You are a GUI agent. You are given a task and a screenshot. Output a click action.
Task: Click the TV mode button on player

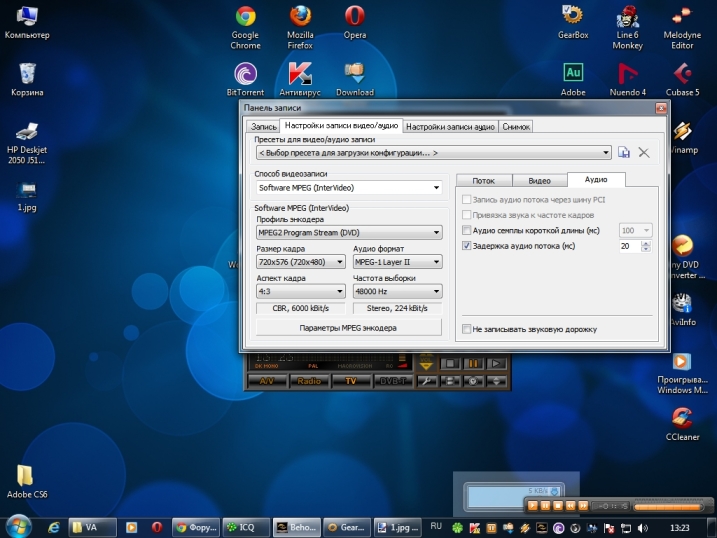pyautogui.click(x=351, y=381)
